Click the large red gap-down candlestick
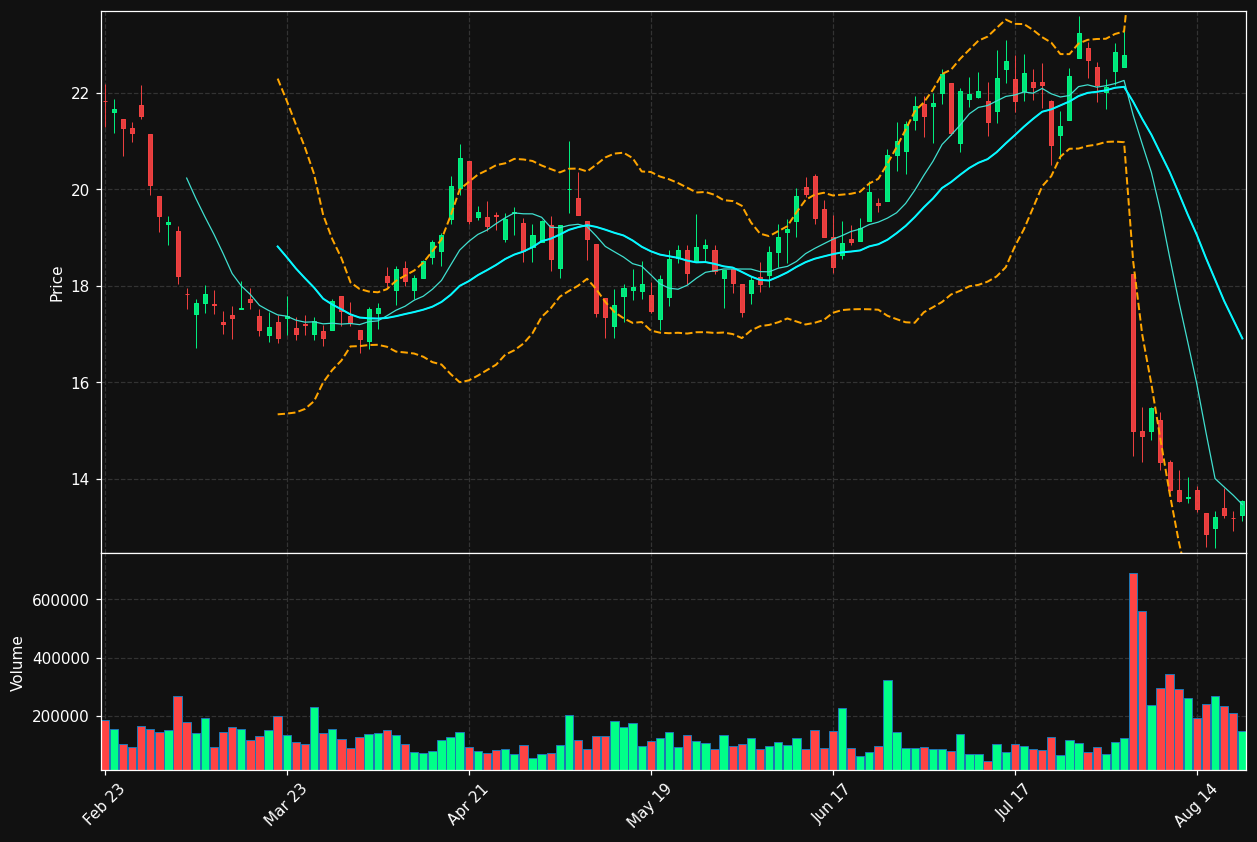Screen dimensions: 1257x842 [x=1133, y=353]
